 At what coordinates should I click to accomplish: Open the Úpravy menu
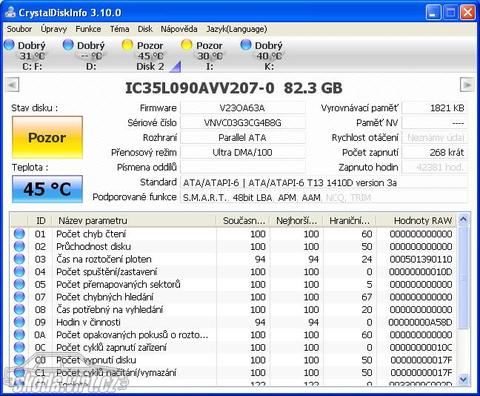(54, 29)
